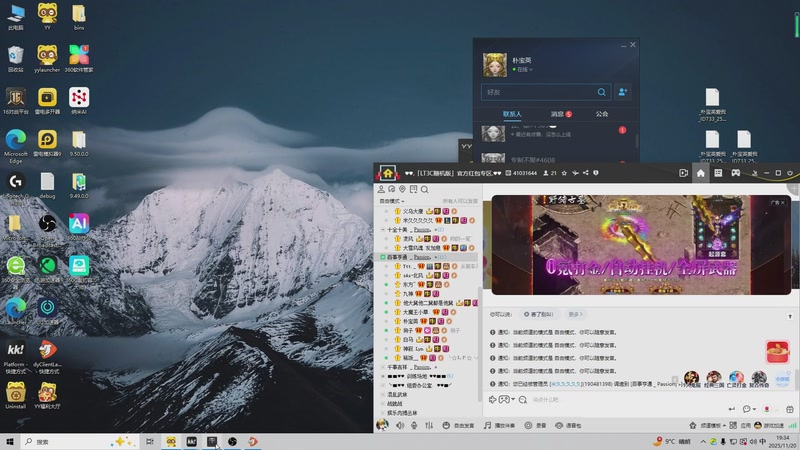Expand the 混乱武林 channel node
Screen dimensions: 800x450
[383, 394]
